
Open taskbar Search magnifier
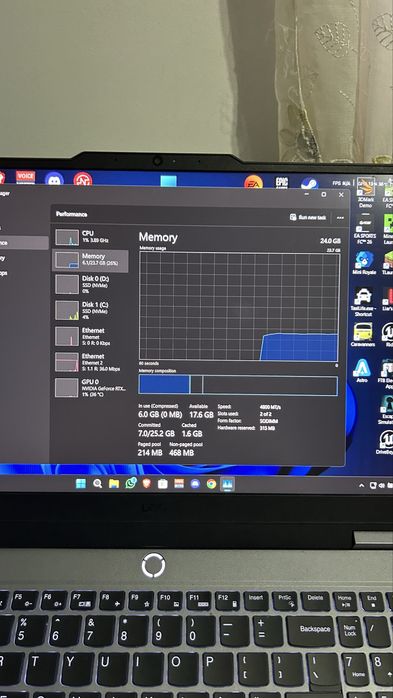tap(97, 484)
